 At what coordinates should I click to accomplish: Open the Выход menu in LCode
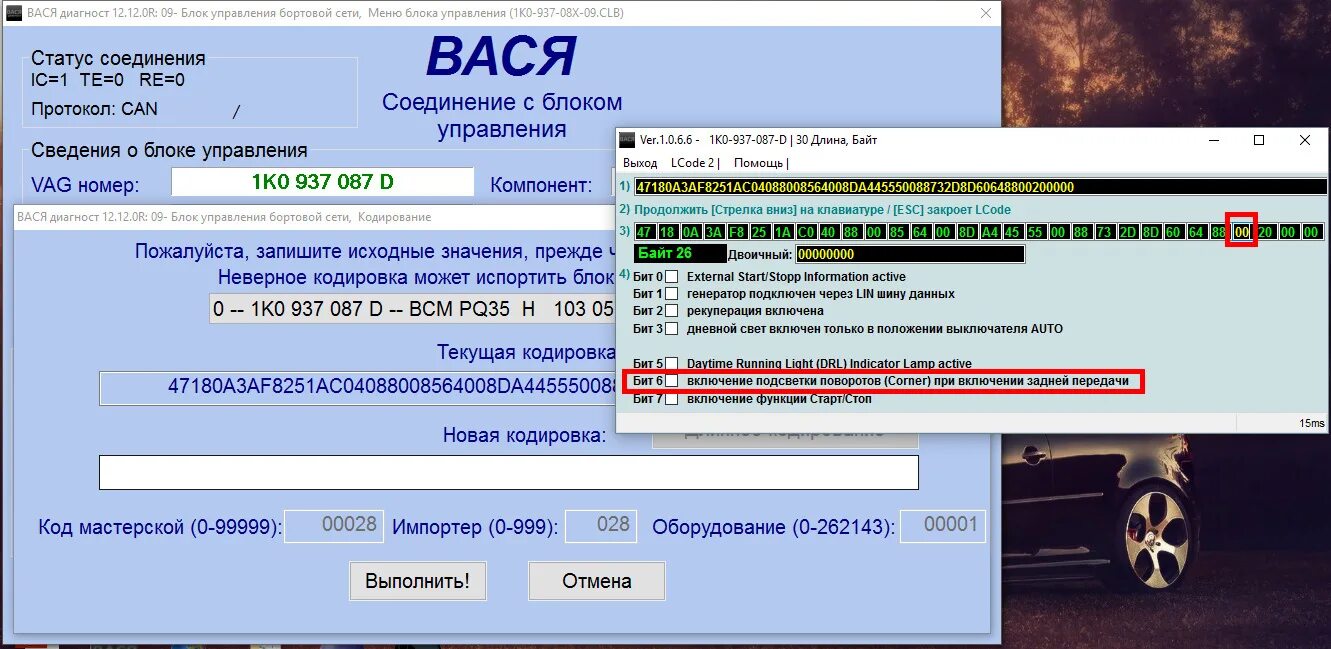640,163
